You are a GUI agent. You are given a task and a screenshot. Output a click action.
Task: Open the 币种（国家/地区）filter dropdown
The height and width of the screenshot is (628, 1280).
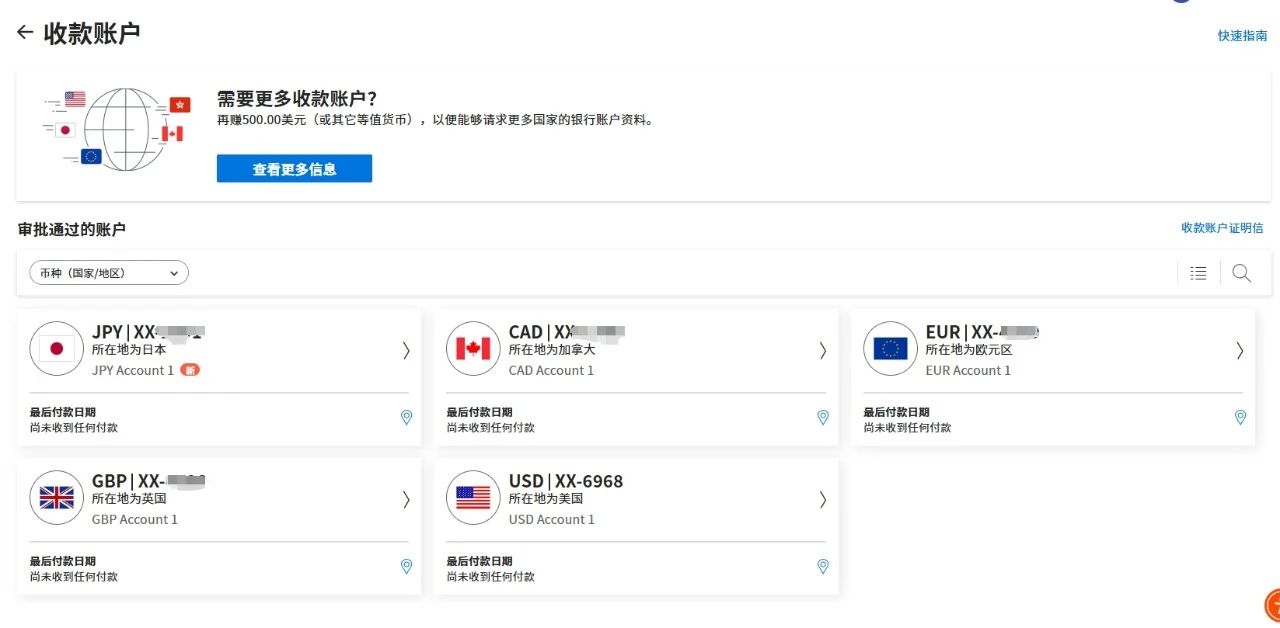pos(108,272)
